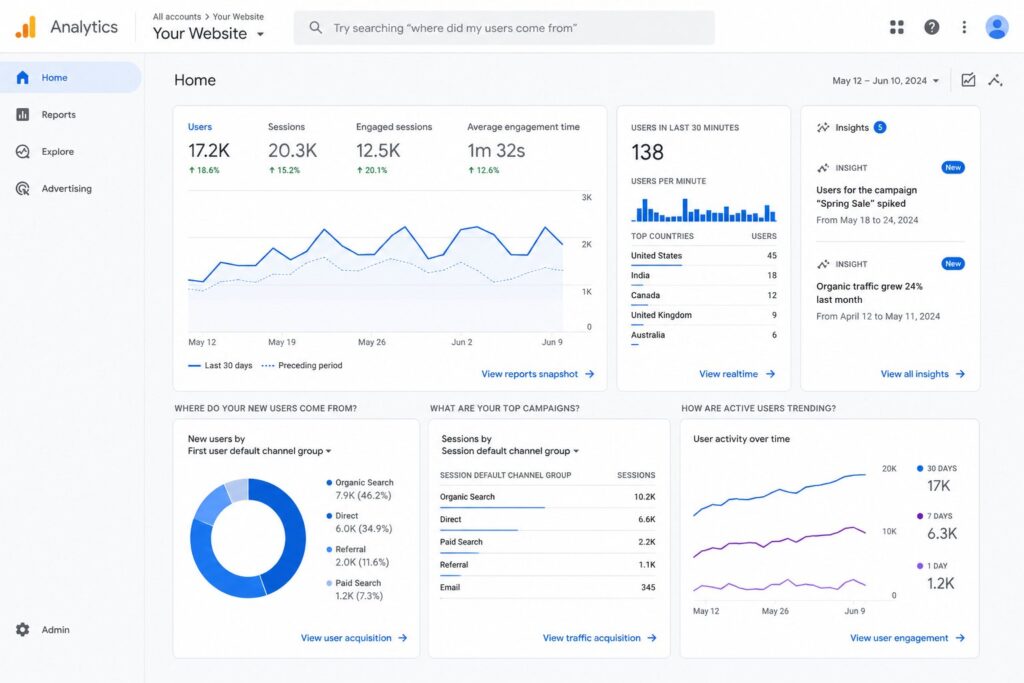Click the insights sparkle icon beside date range

coord(995,80)
